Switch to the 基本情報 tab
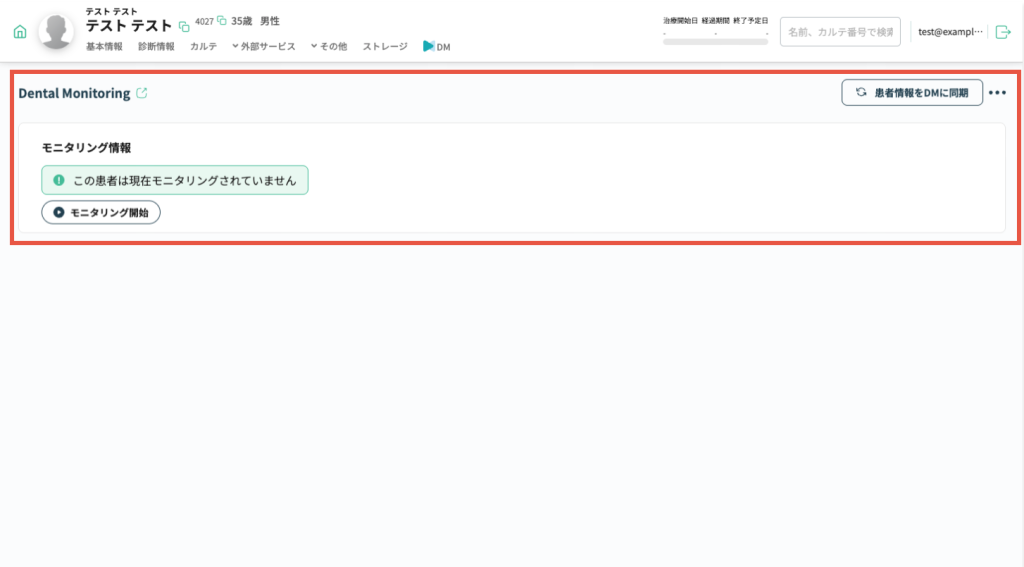The image size is (1024, 567). tap(104, 47)
